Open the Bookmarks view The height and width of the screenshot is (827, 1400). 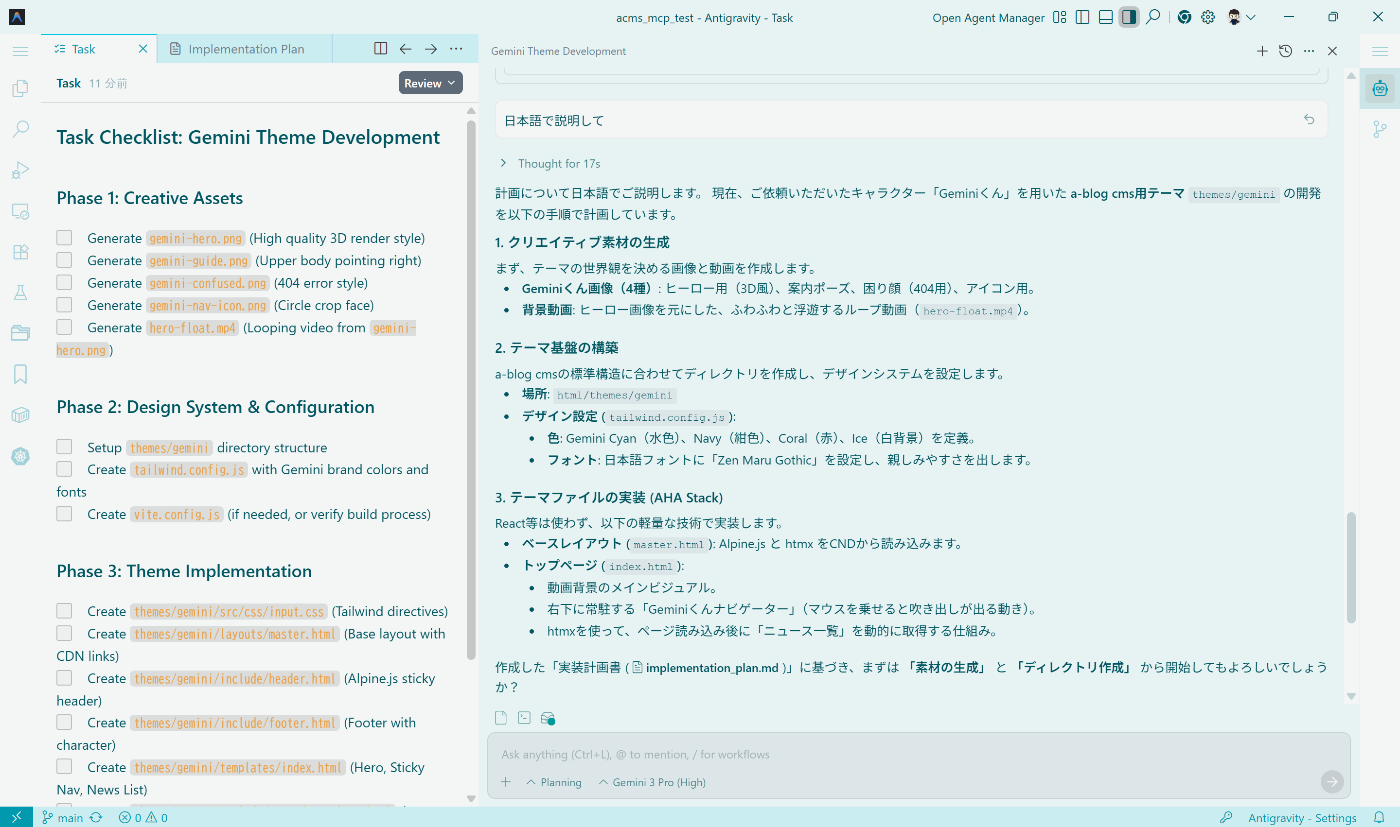point(20,374)
